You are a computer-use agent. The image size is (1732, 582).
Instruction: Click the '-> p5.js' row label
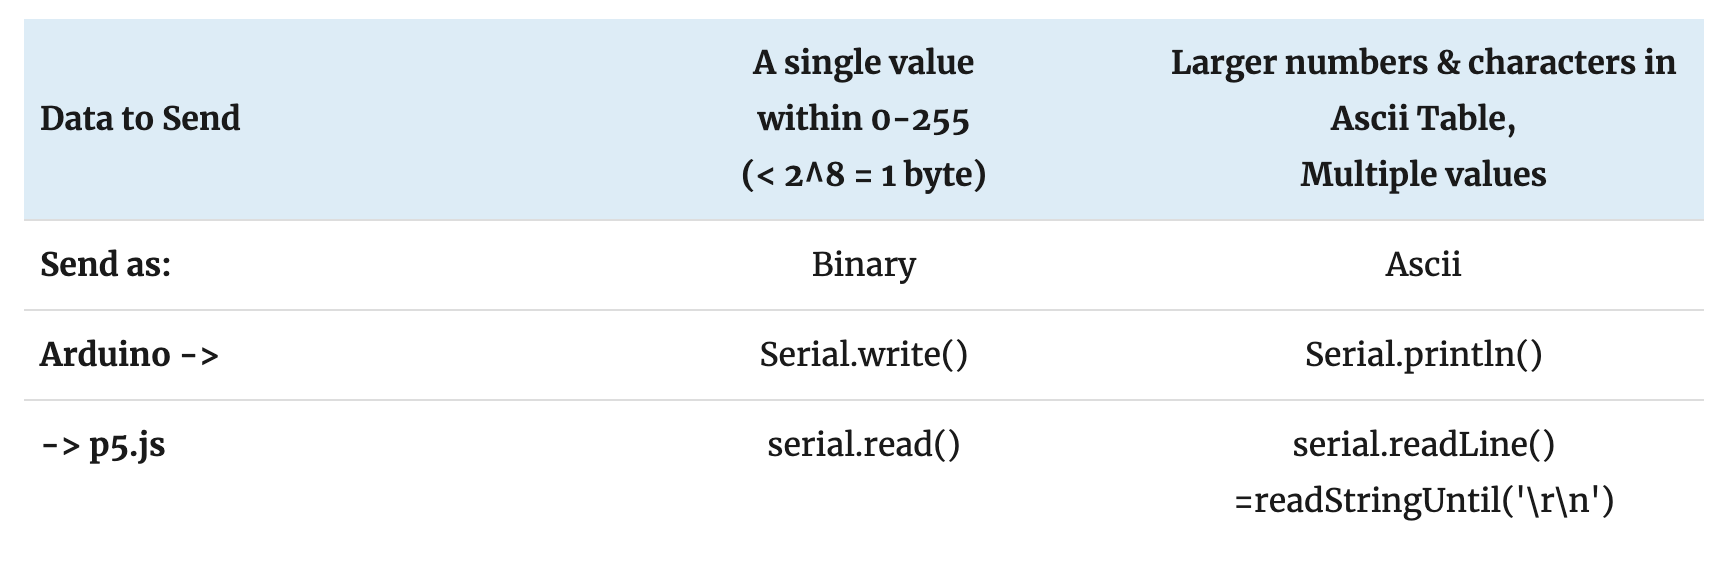[x=103, y=444]
